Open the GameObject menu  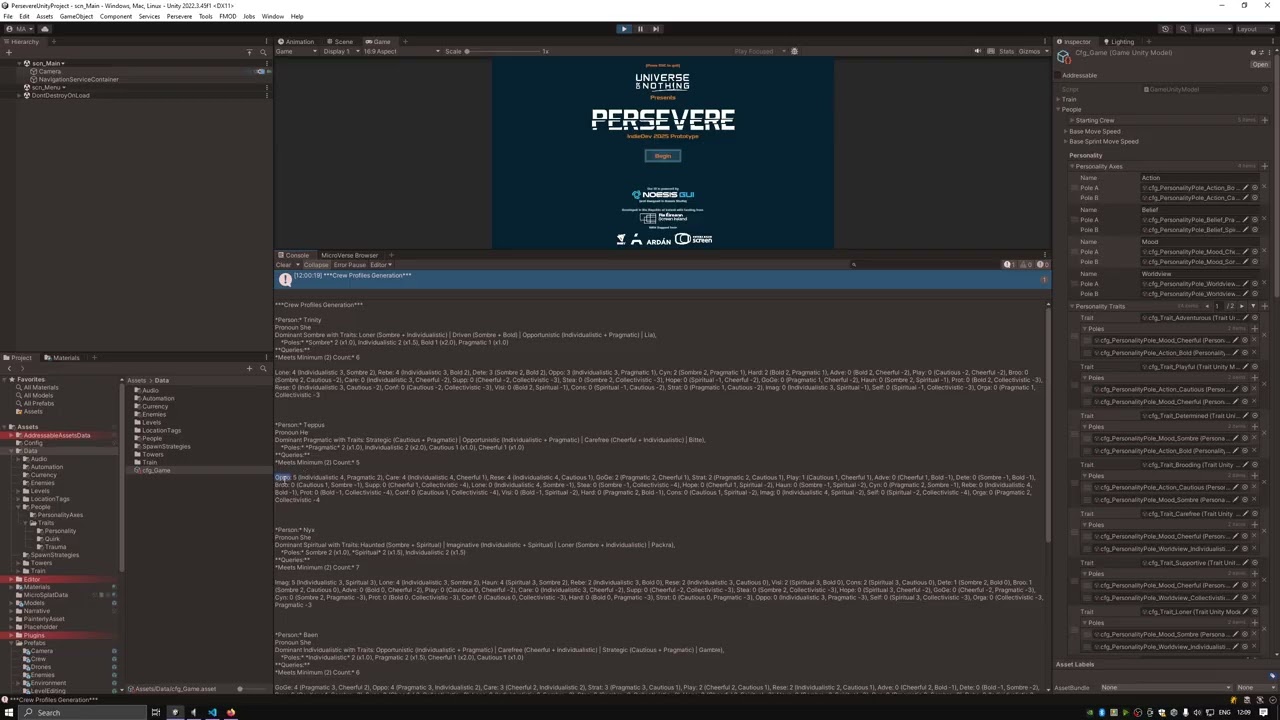[x=76, y=16]
